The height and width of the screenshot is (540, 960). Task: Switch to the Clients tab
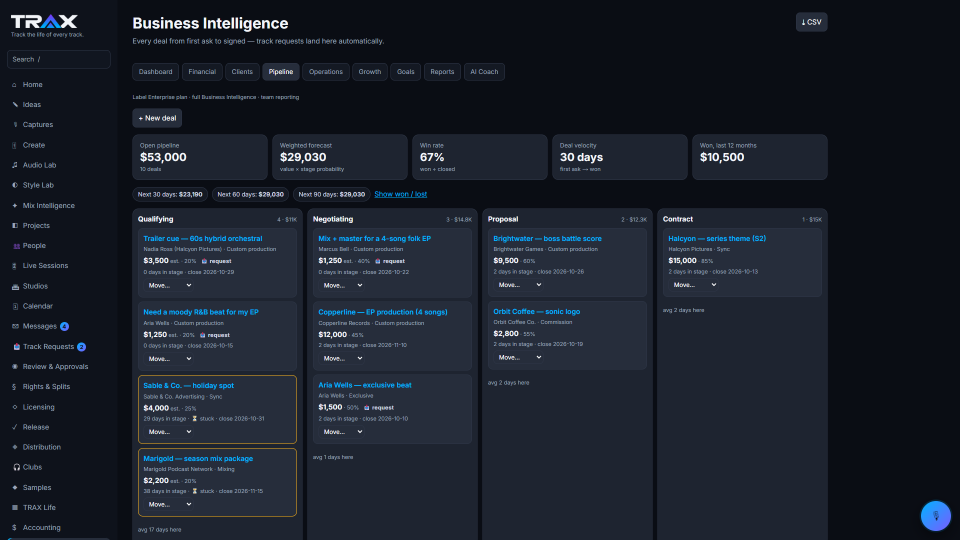tap(242, 72)
